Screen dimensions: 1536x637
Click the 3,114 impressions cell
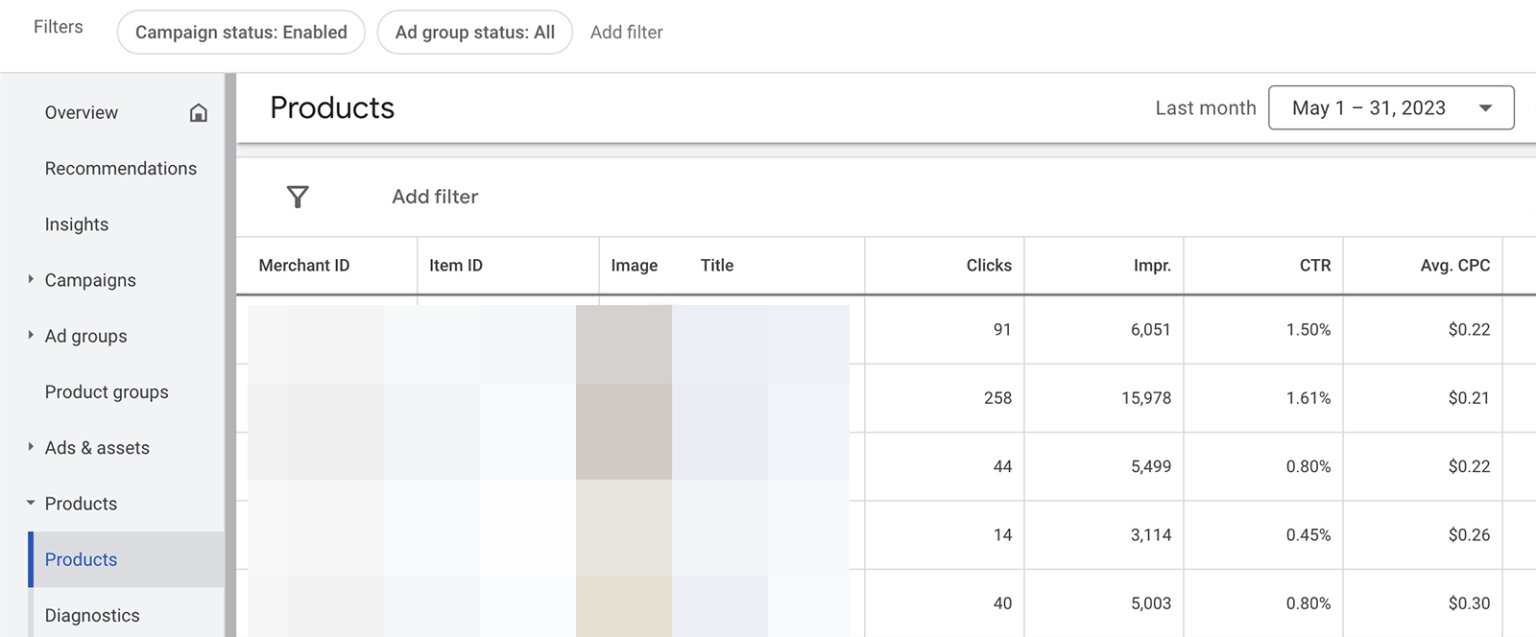1104,535
